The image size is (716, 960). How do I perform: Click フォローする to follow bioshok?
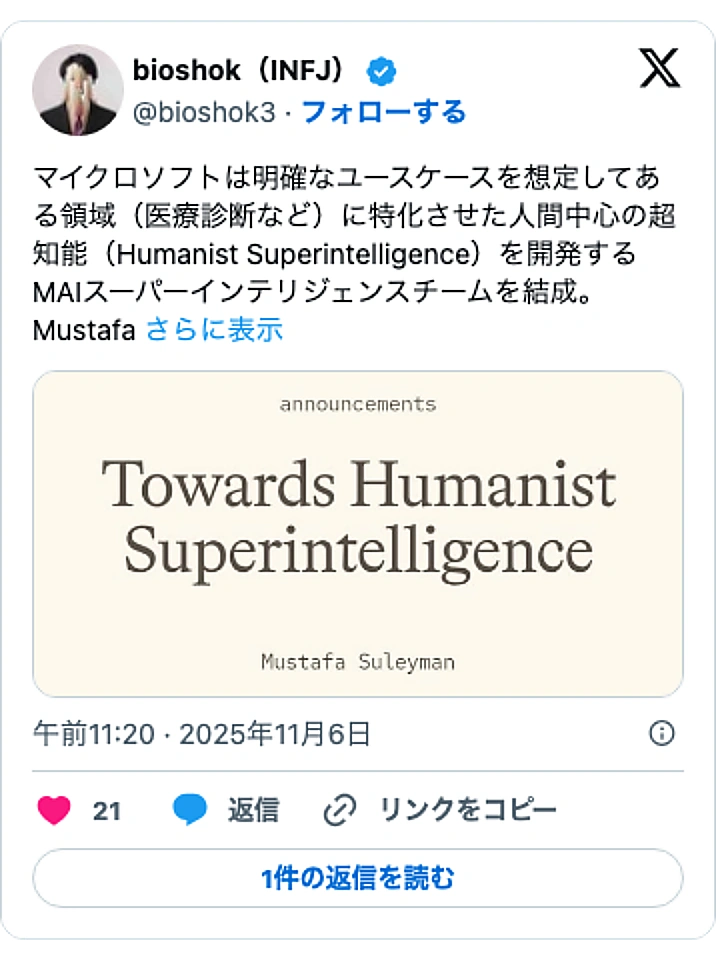tap(386, 112)
